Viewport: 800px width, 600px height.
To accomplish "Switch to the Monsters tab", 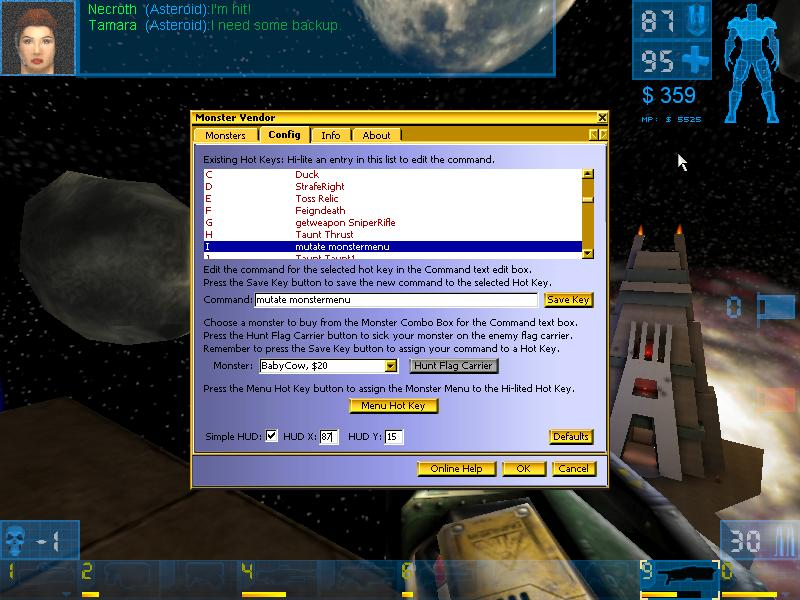I will point(224,134).
